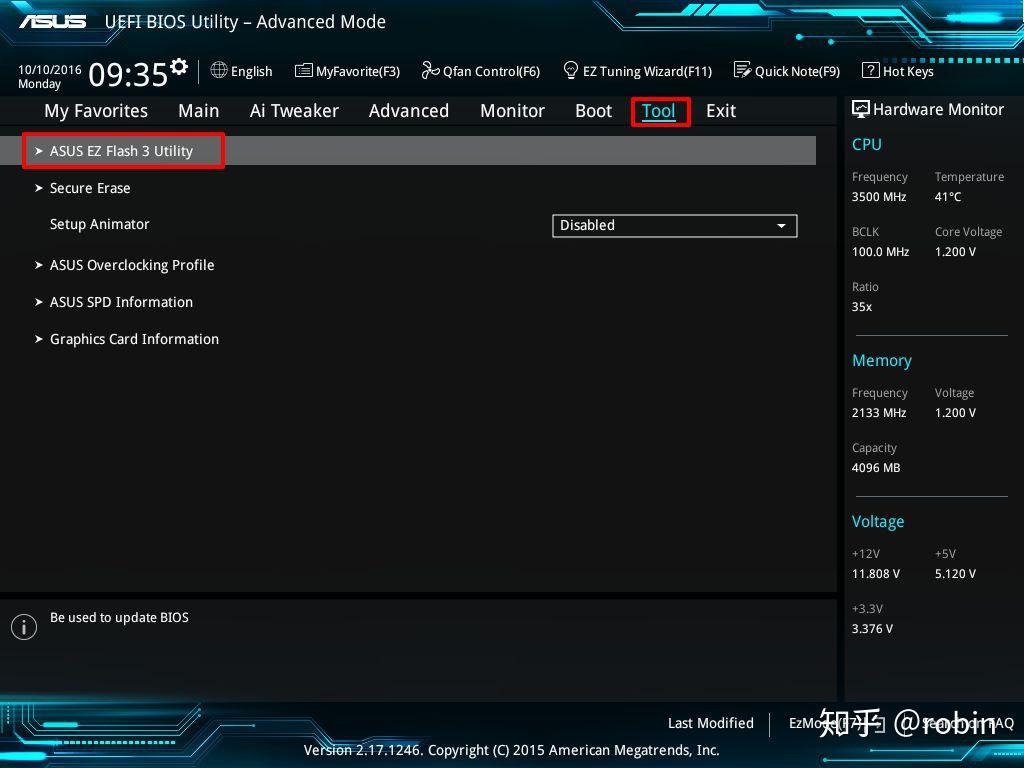Click the Quick Note pencil icon
The height and width of the screenshot is (768, 1024).
[743, 70]
